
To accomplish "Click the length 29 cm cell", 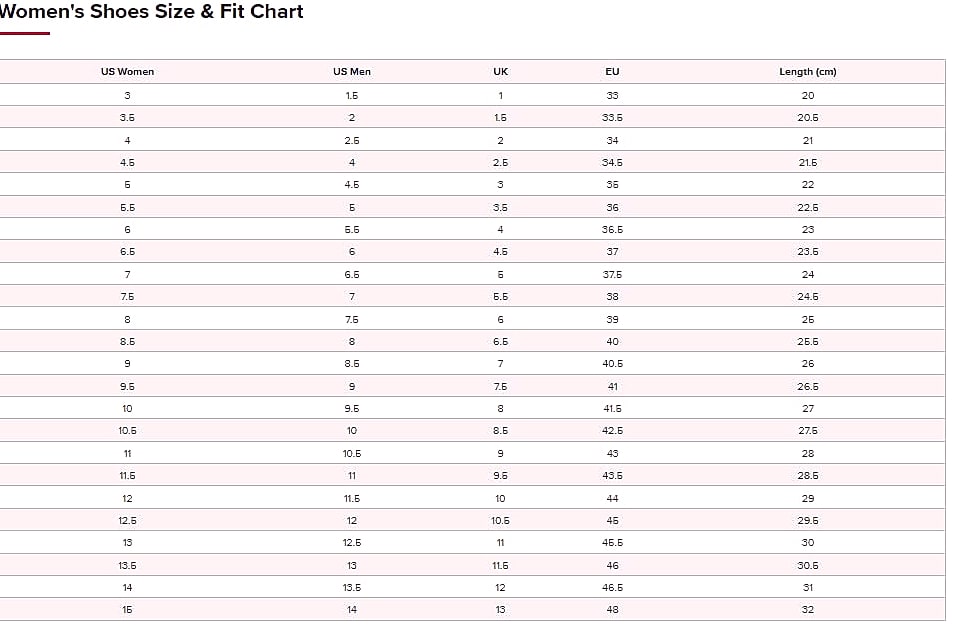I will (808, 499).
